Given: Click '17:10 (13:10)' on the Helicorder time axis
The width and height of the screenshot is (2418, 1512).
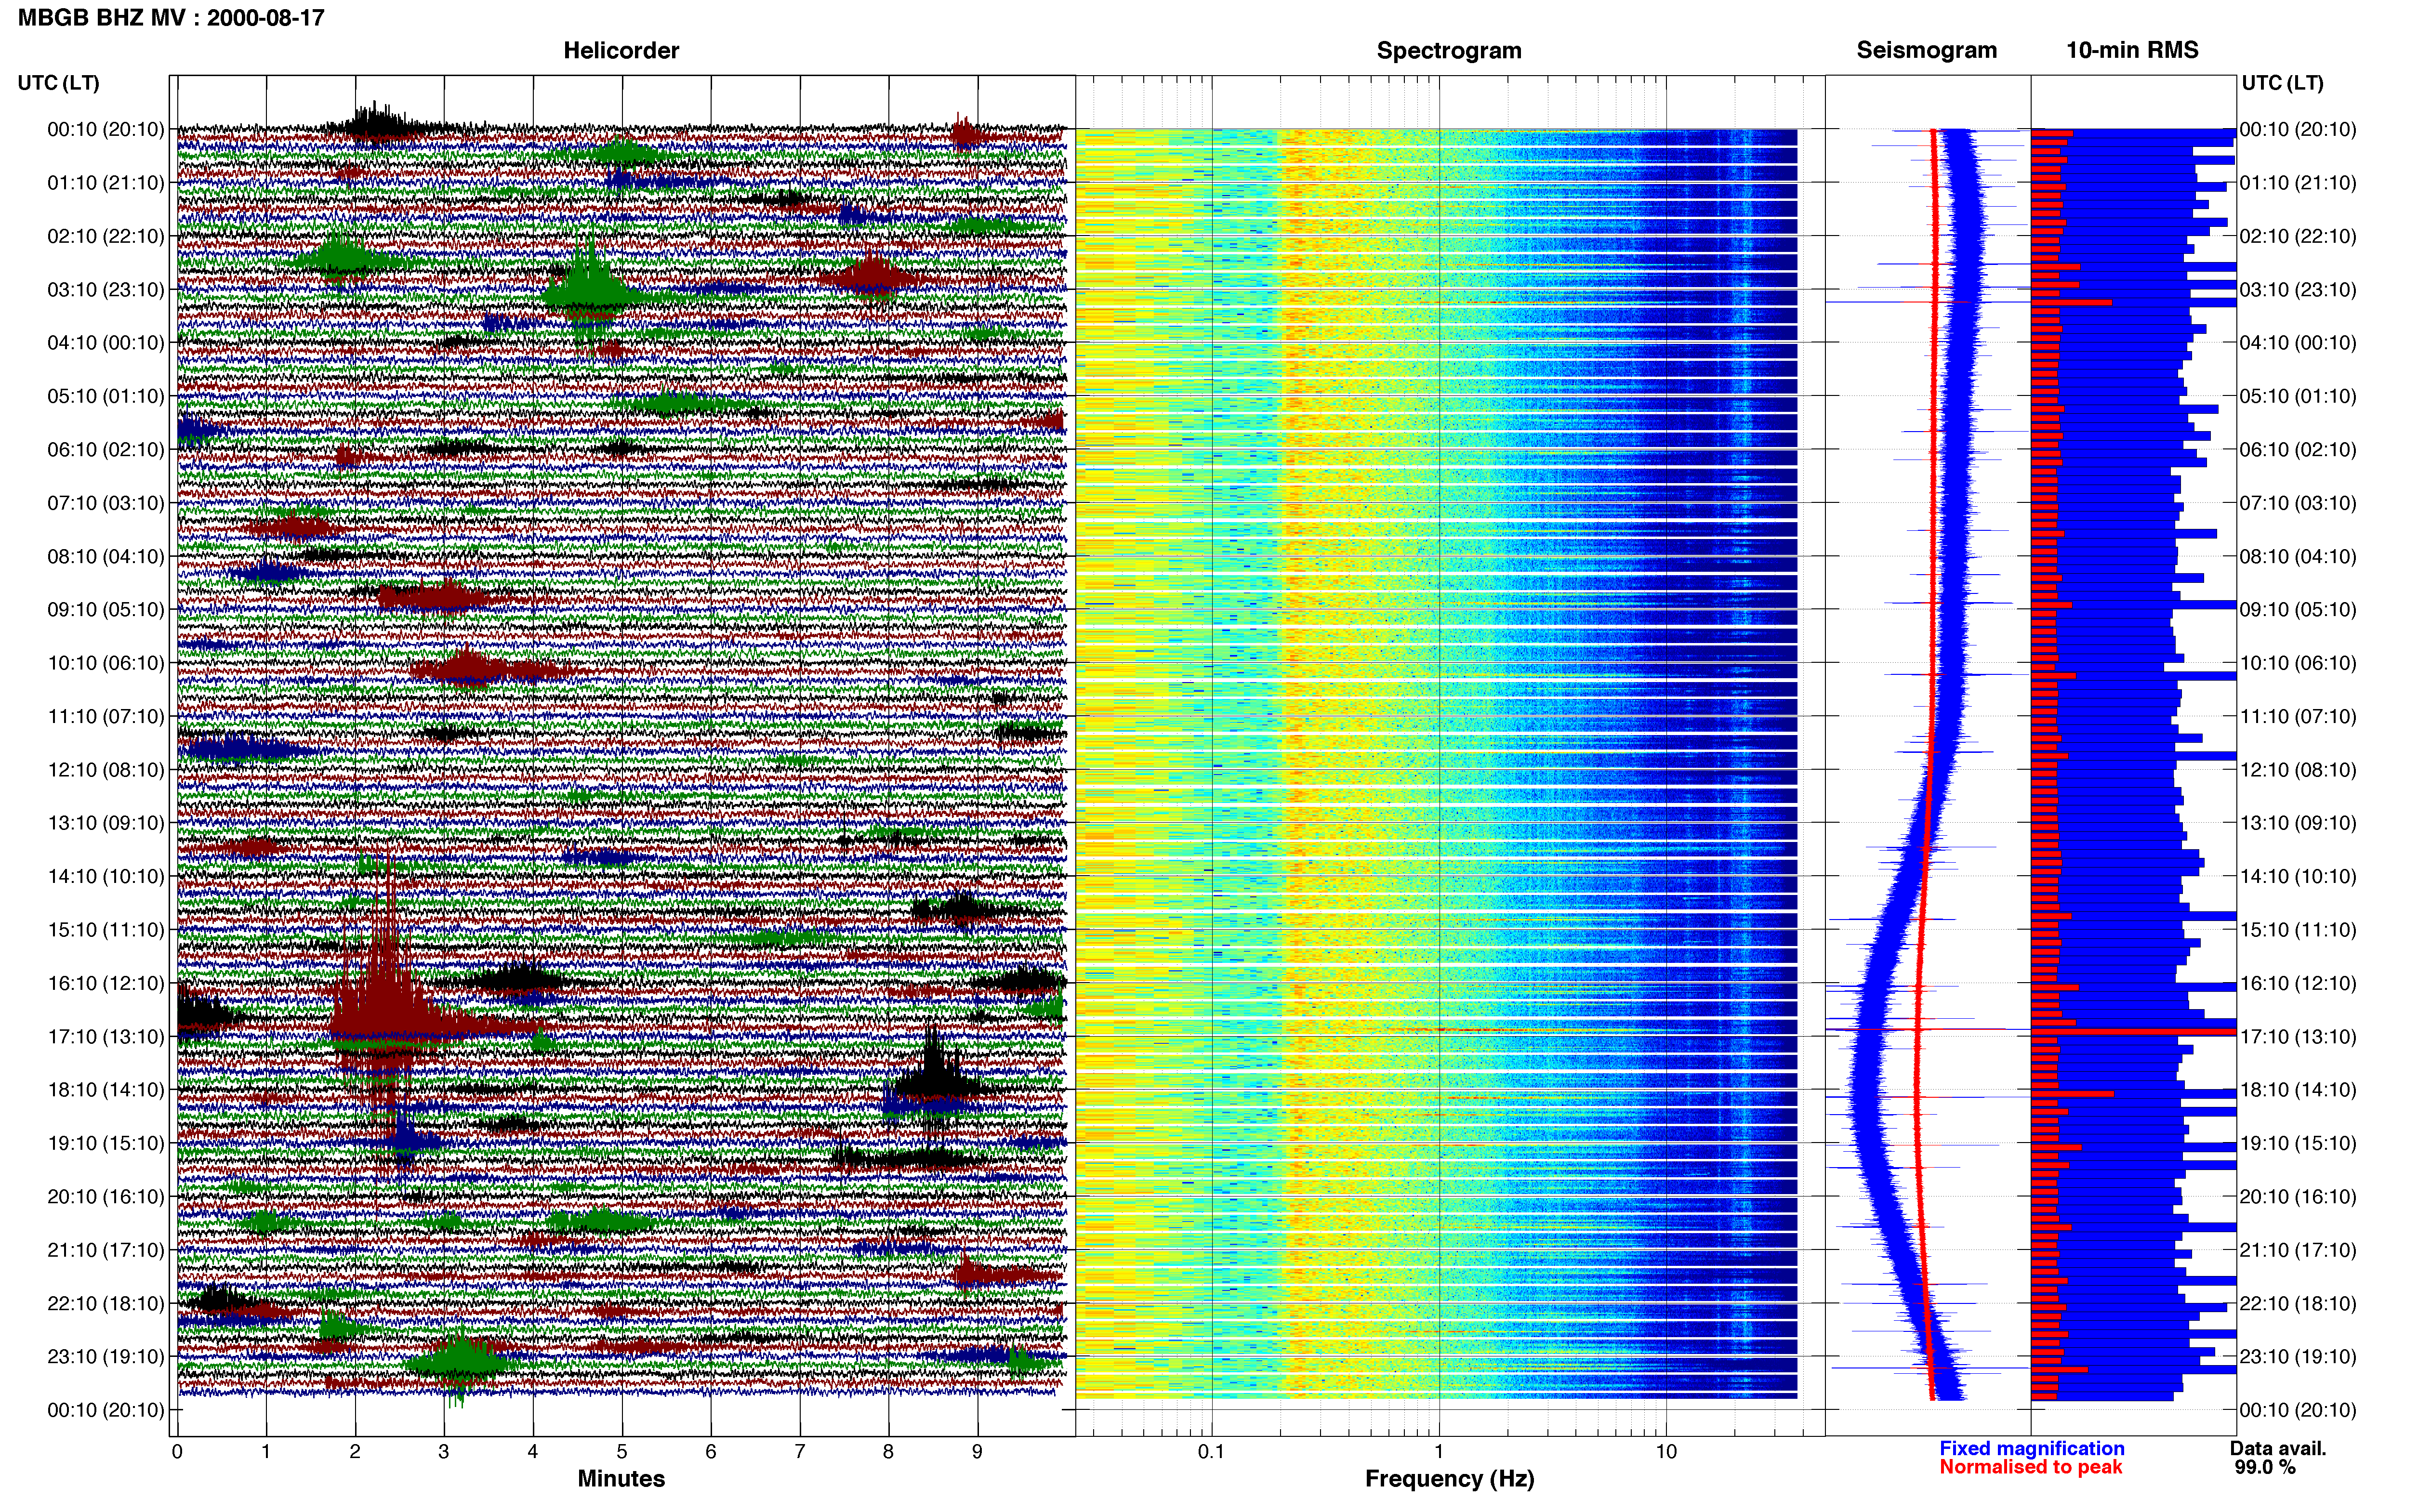Looking at the screenshot, I should (x=106, y=1037).
